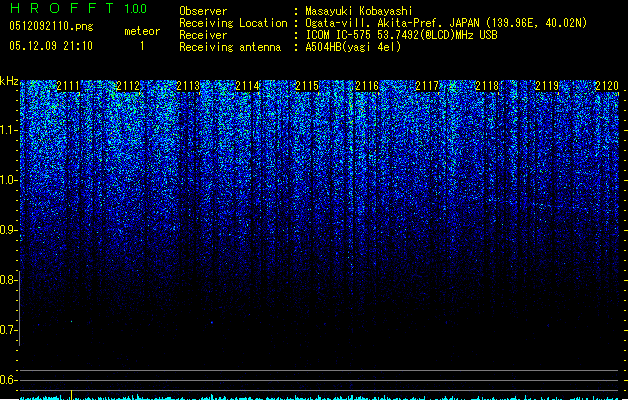629x400 pixels.
Task: Click the 2111 time marker
Action: tap(68, 86)
